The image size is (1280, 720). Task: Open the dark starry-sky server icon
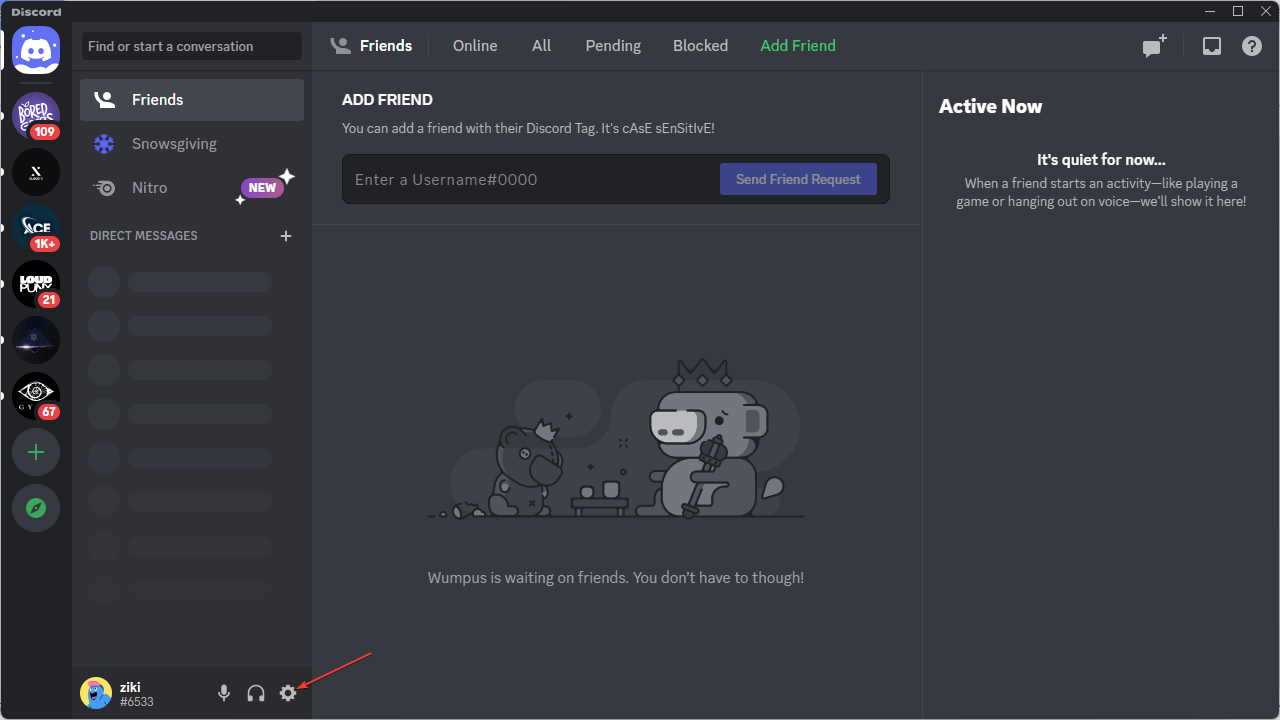click(x=36, y=340)
